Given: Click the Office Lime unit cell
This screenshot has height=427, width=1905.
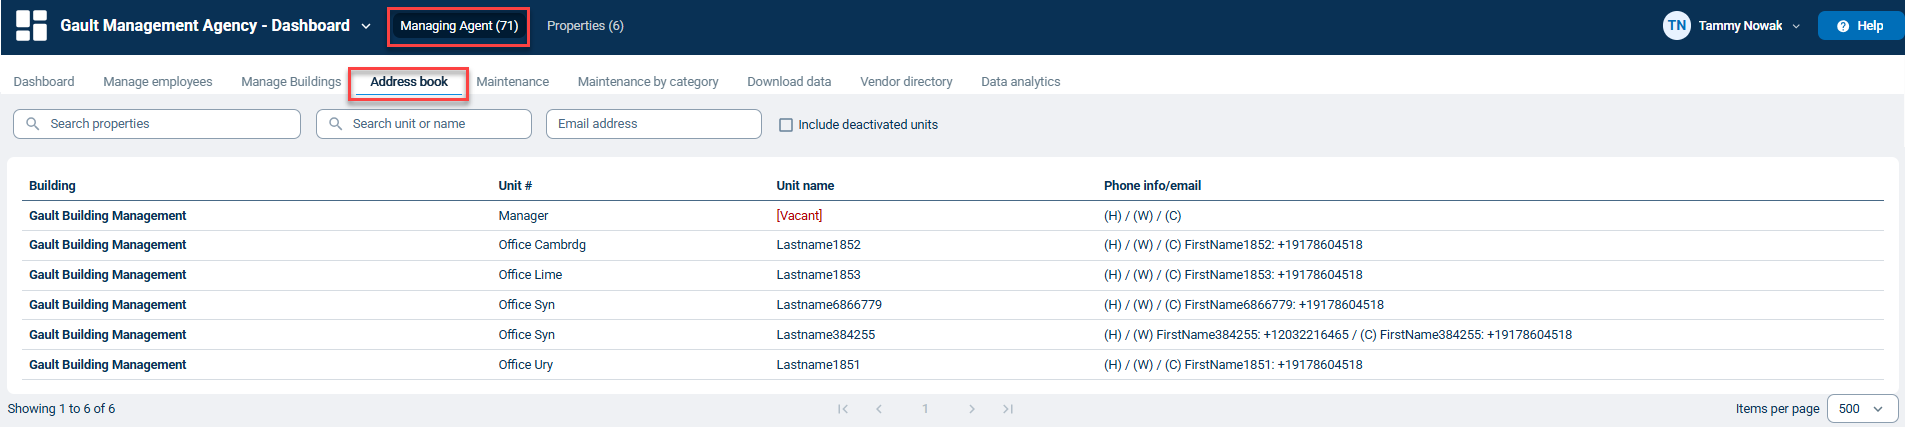Looking at the screenshot, I should pyautogui.click(x=530, y=275).
